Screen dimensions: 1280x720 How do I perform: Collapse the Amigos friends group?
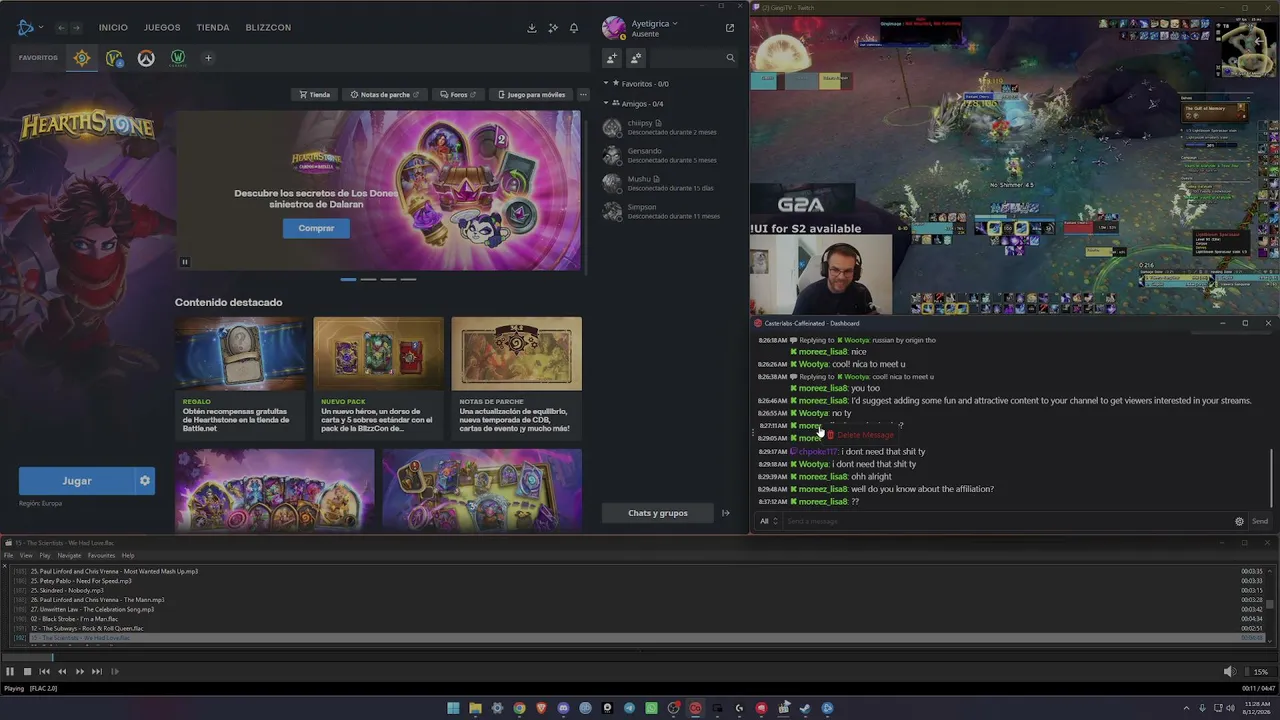coord(606,104)
